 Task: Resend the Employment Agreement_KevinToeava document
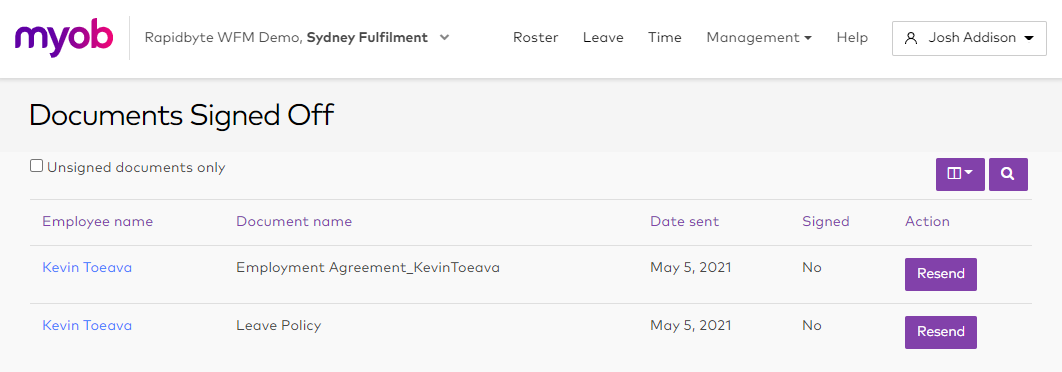click(941, 274)
